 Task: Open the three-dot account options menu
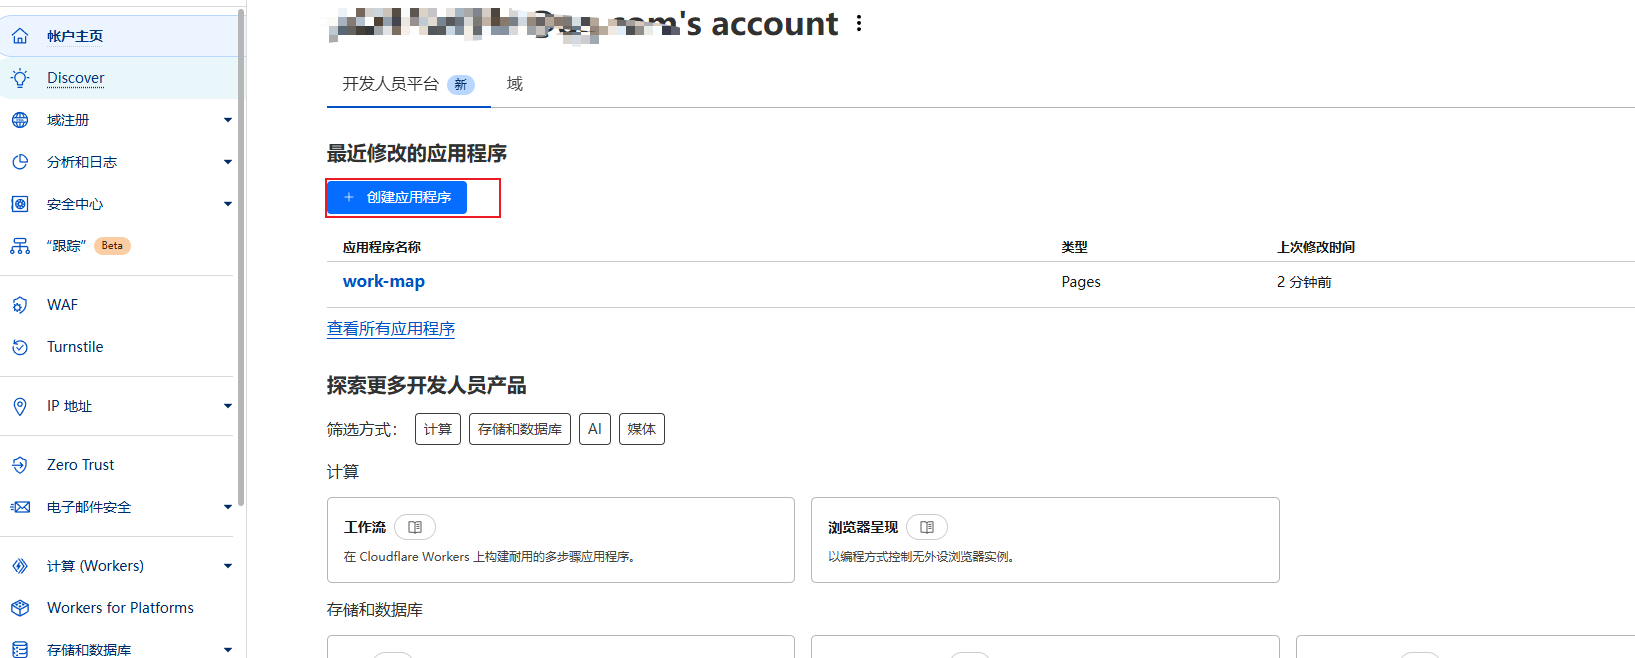859,23
